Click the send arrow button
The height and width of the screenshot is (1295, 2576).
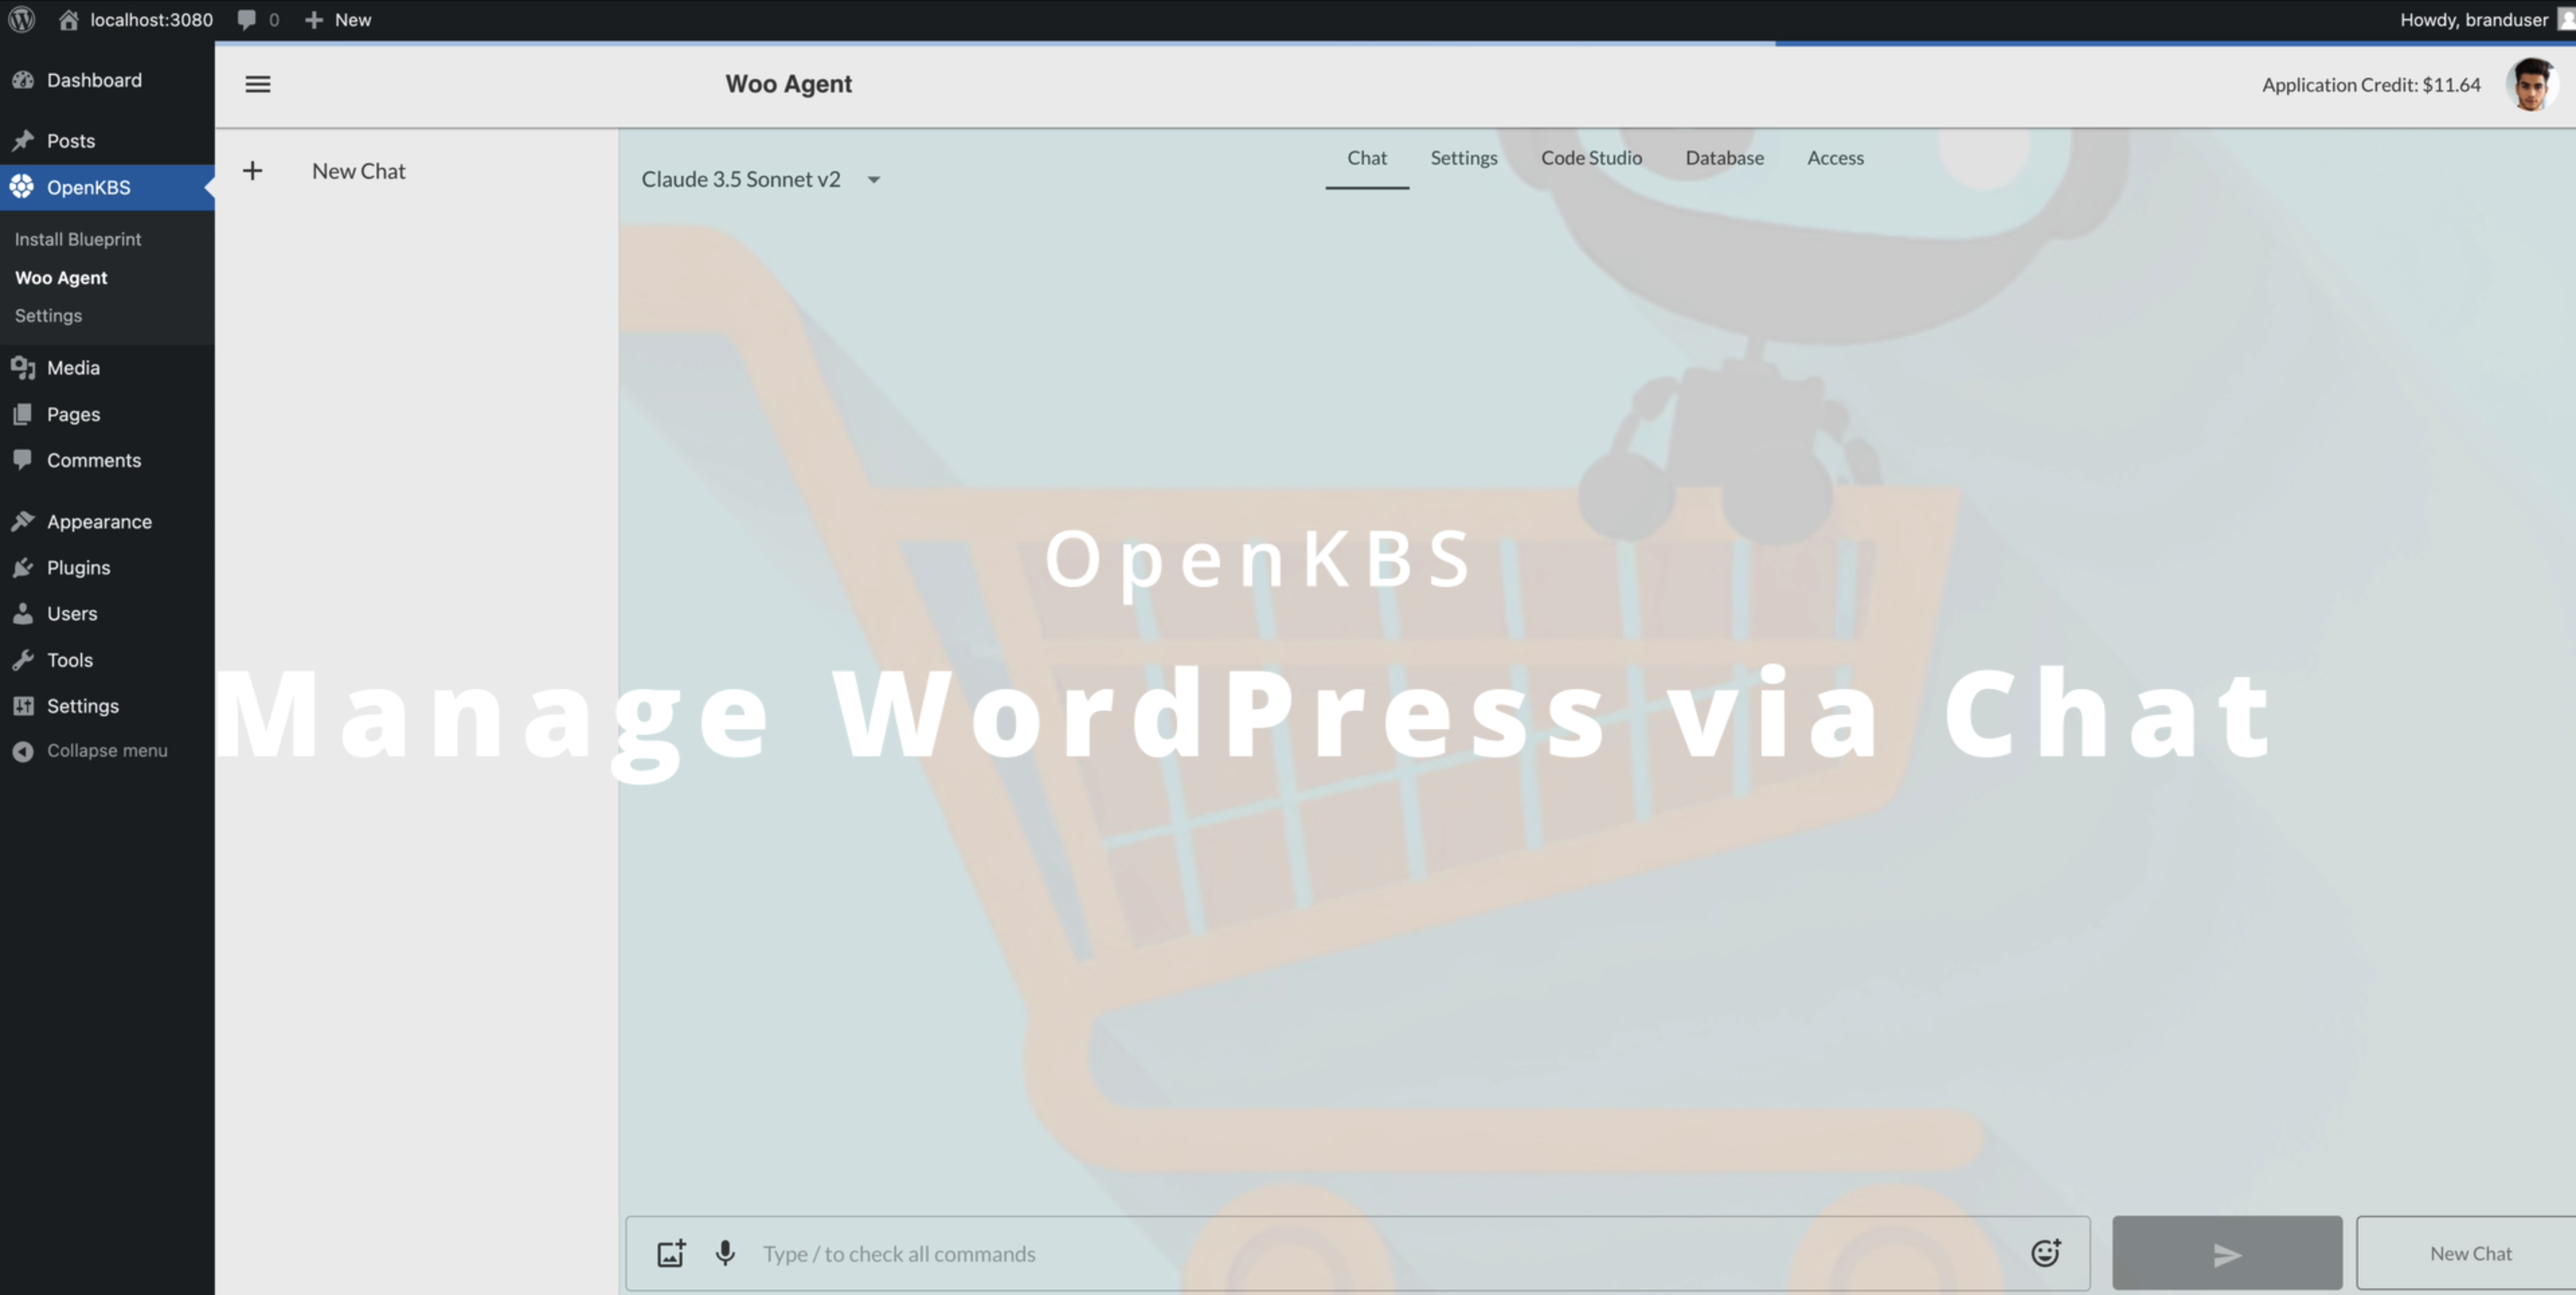tap(2227, 1253)
